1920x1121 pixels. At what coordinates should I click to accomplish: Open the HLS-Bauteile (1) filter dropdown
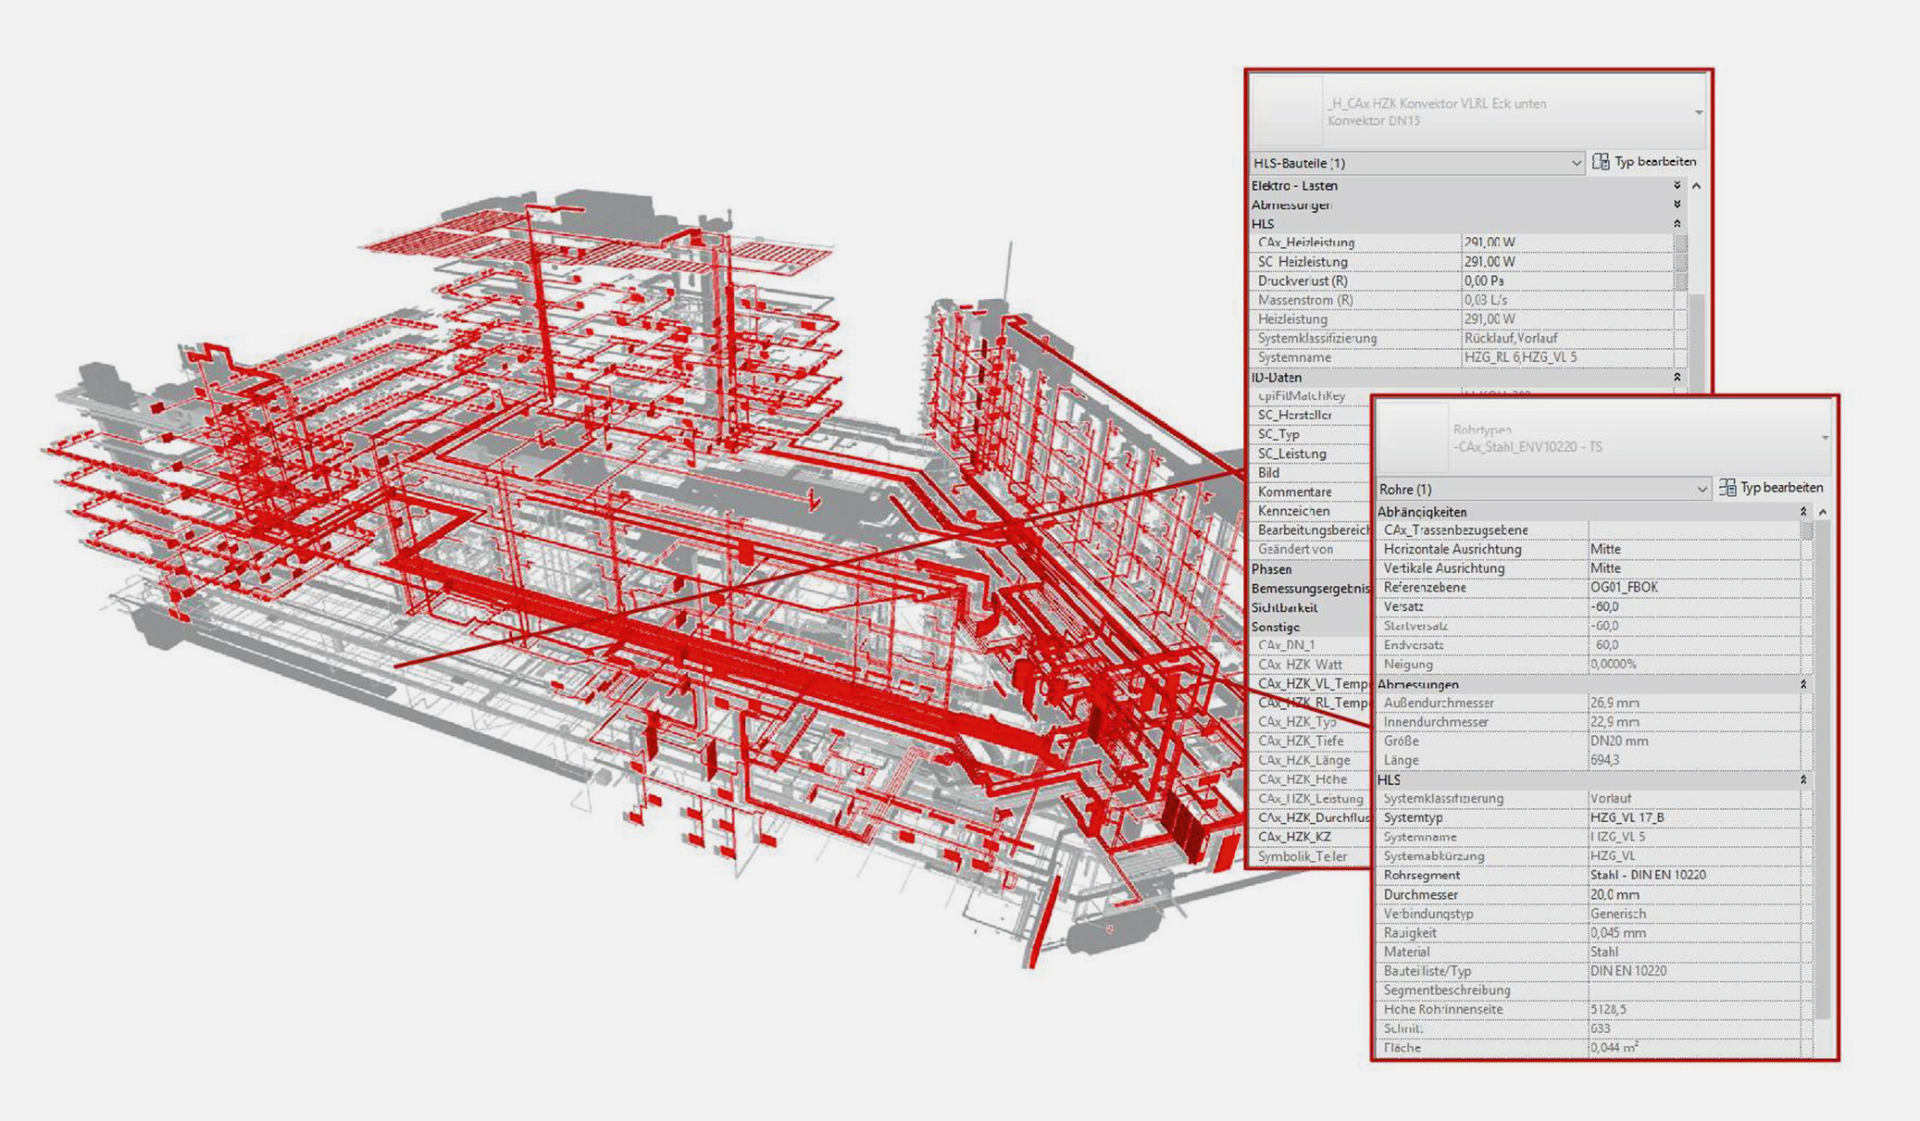tap(1417, 163)
